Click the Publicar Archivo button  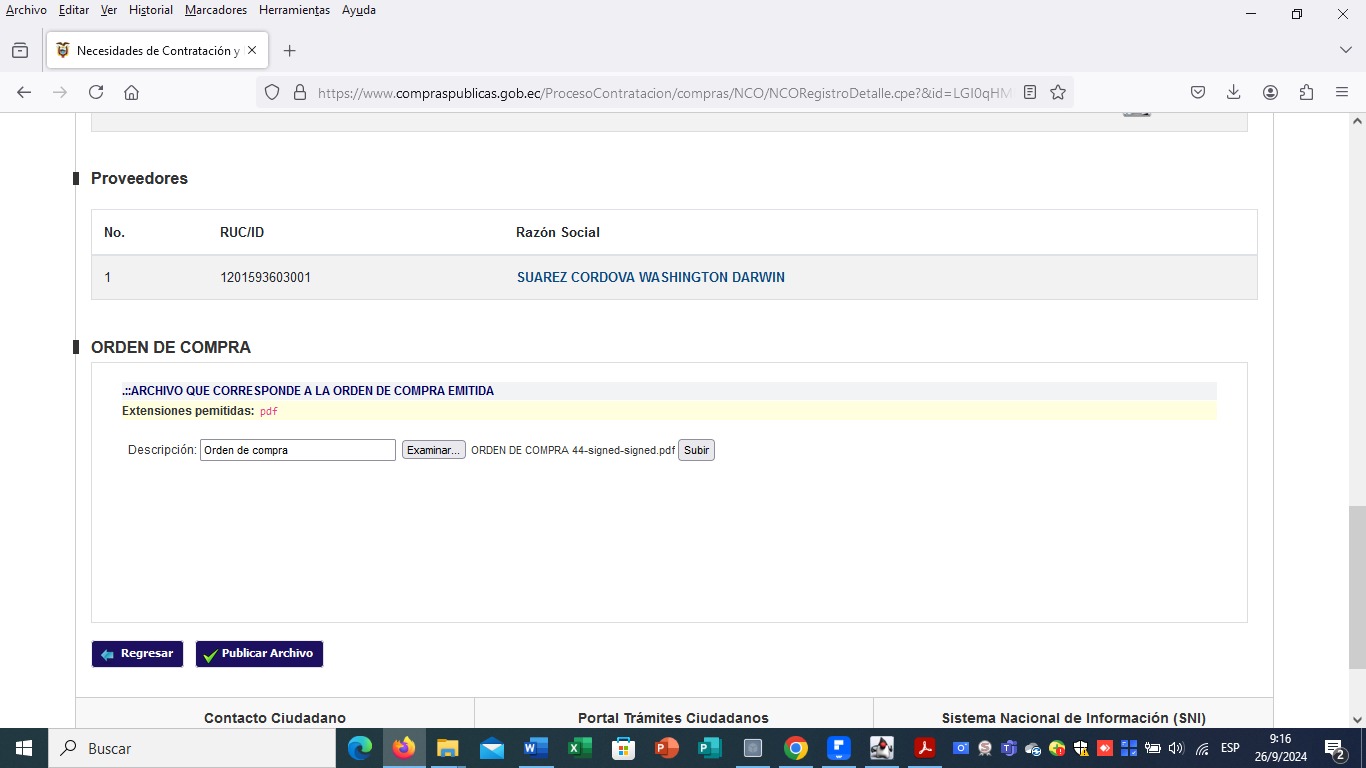[x=259, y=654]
